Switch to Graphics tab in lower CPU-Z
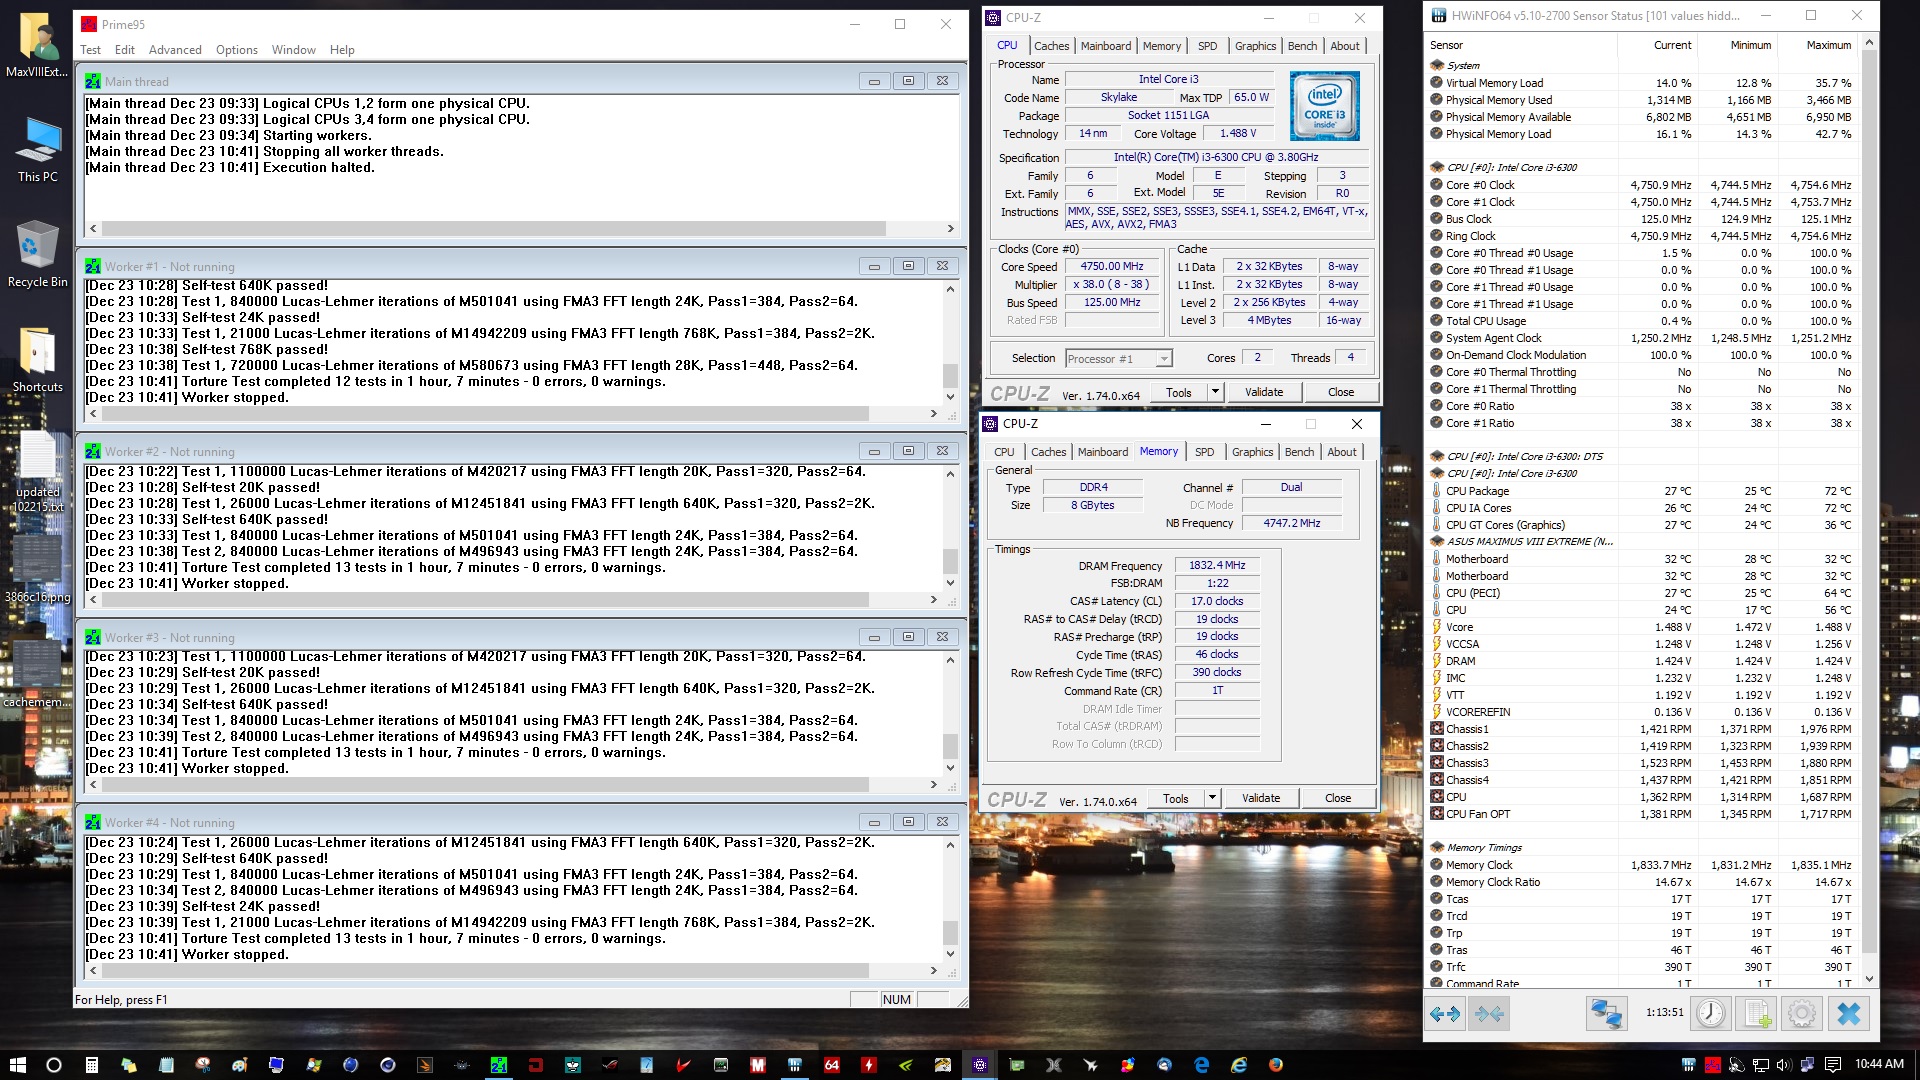1920x1080 pixels. [1252, 452]
